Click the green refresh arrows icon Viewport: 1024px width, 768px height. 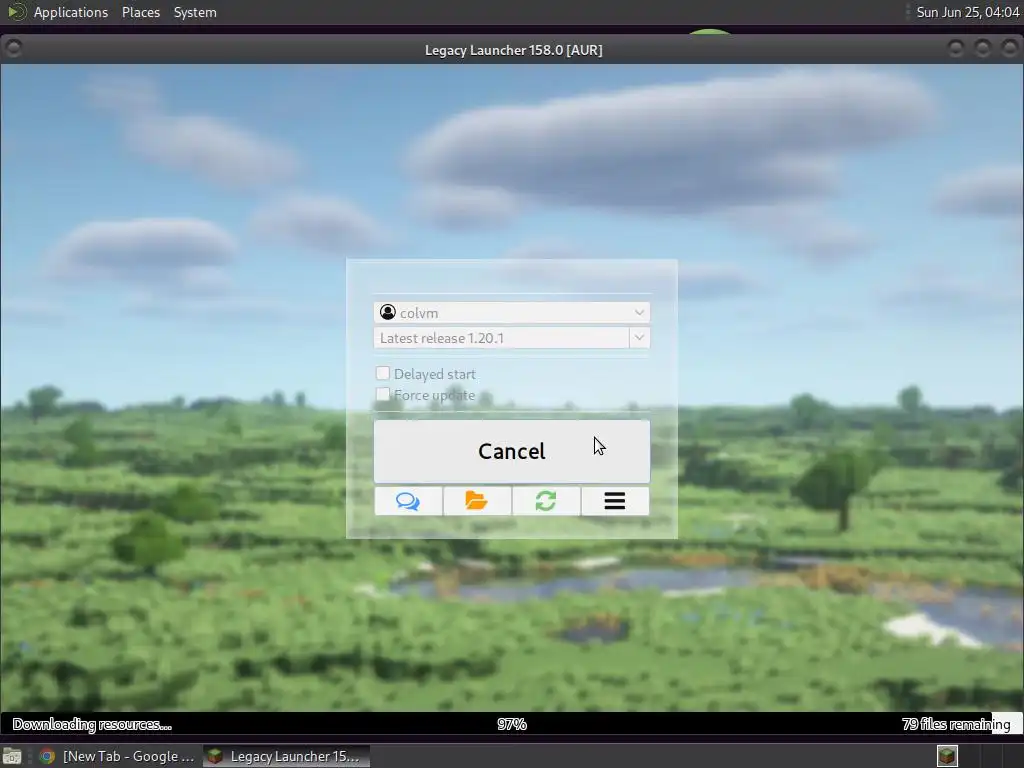[546, 501]
